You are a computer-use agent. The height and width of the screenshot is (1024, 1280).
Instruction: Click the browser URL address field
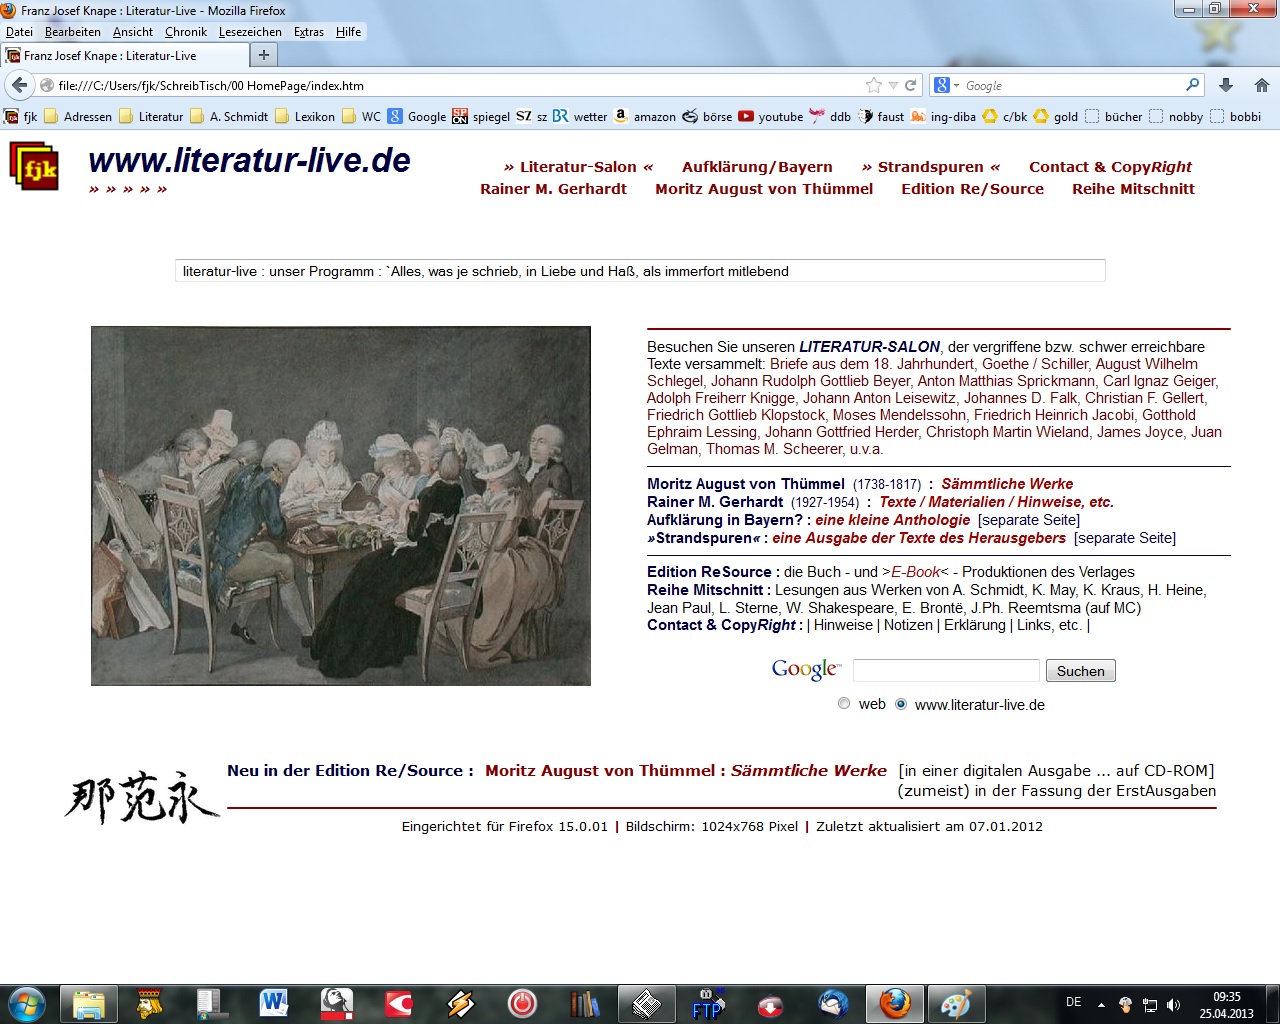(459, 86)
